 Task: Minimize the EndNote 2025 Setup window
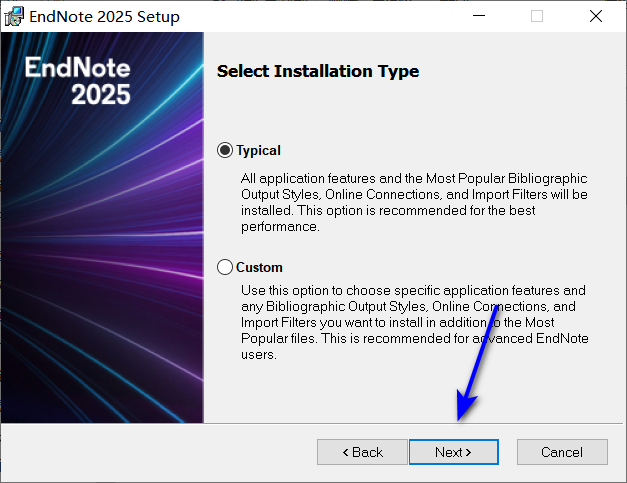(x=479, y=16)
